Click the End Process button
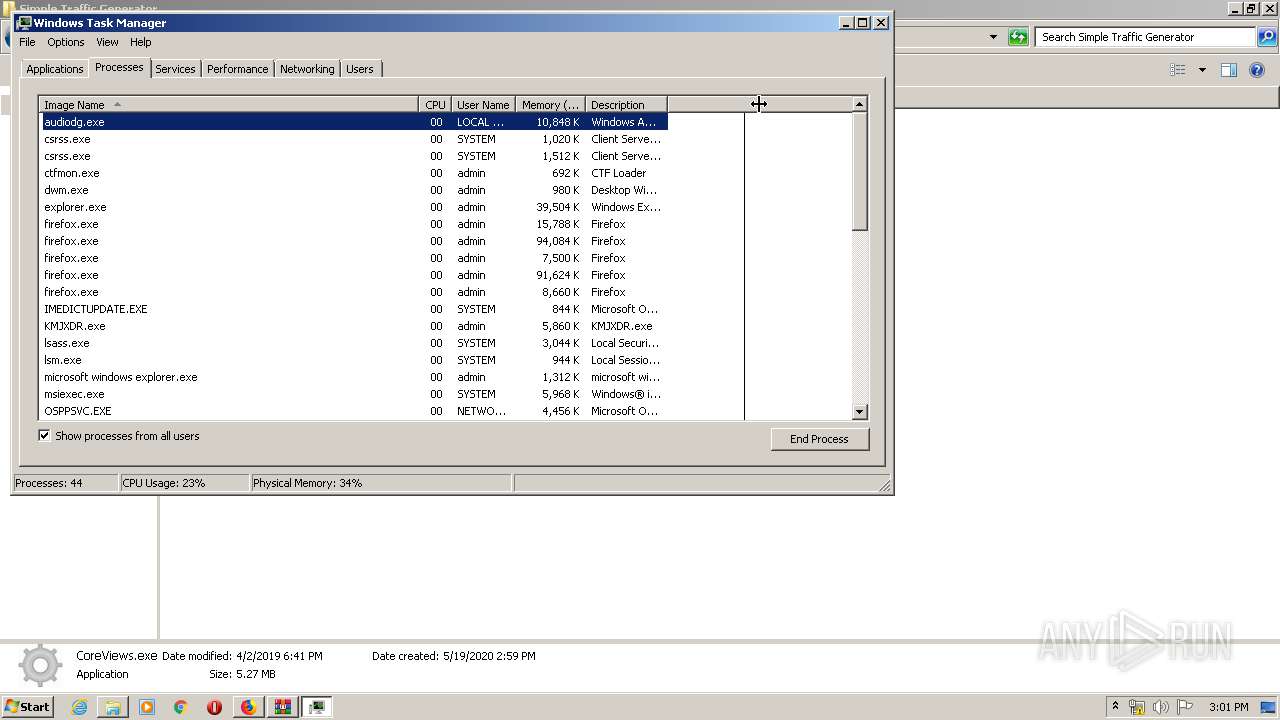 click(x=819, y=439)
